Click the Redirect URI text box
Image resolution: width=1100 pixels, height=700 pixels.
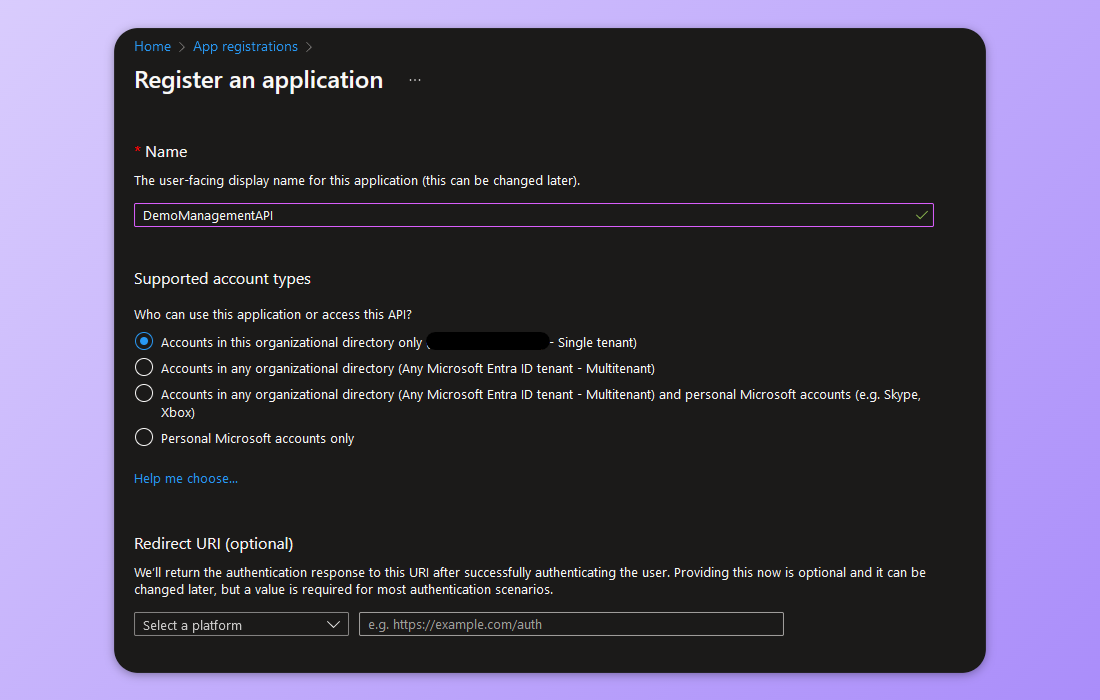tap(570, 623)
